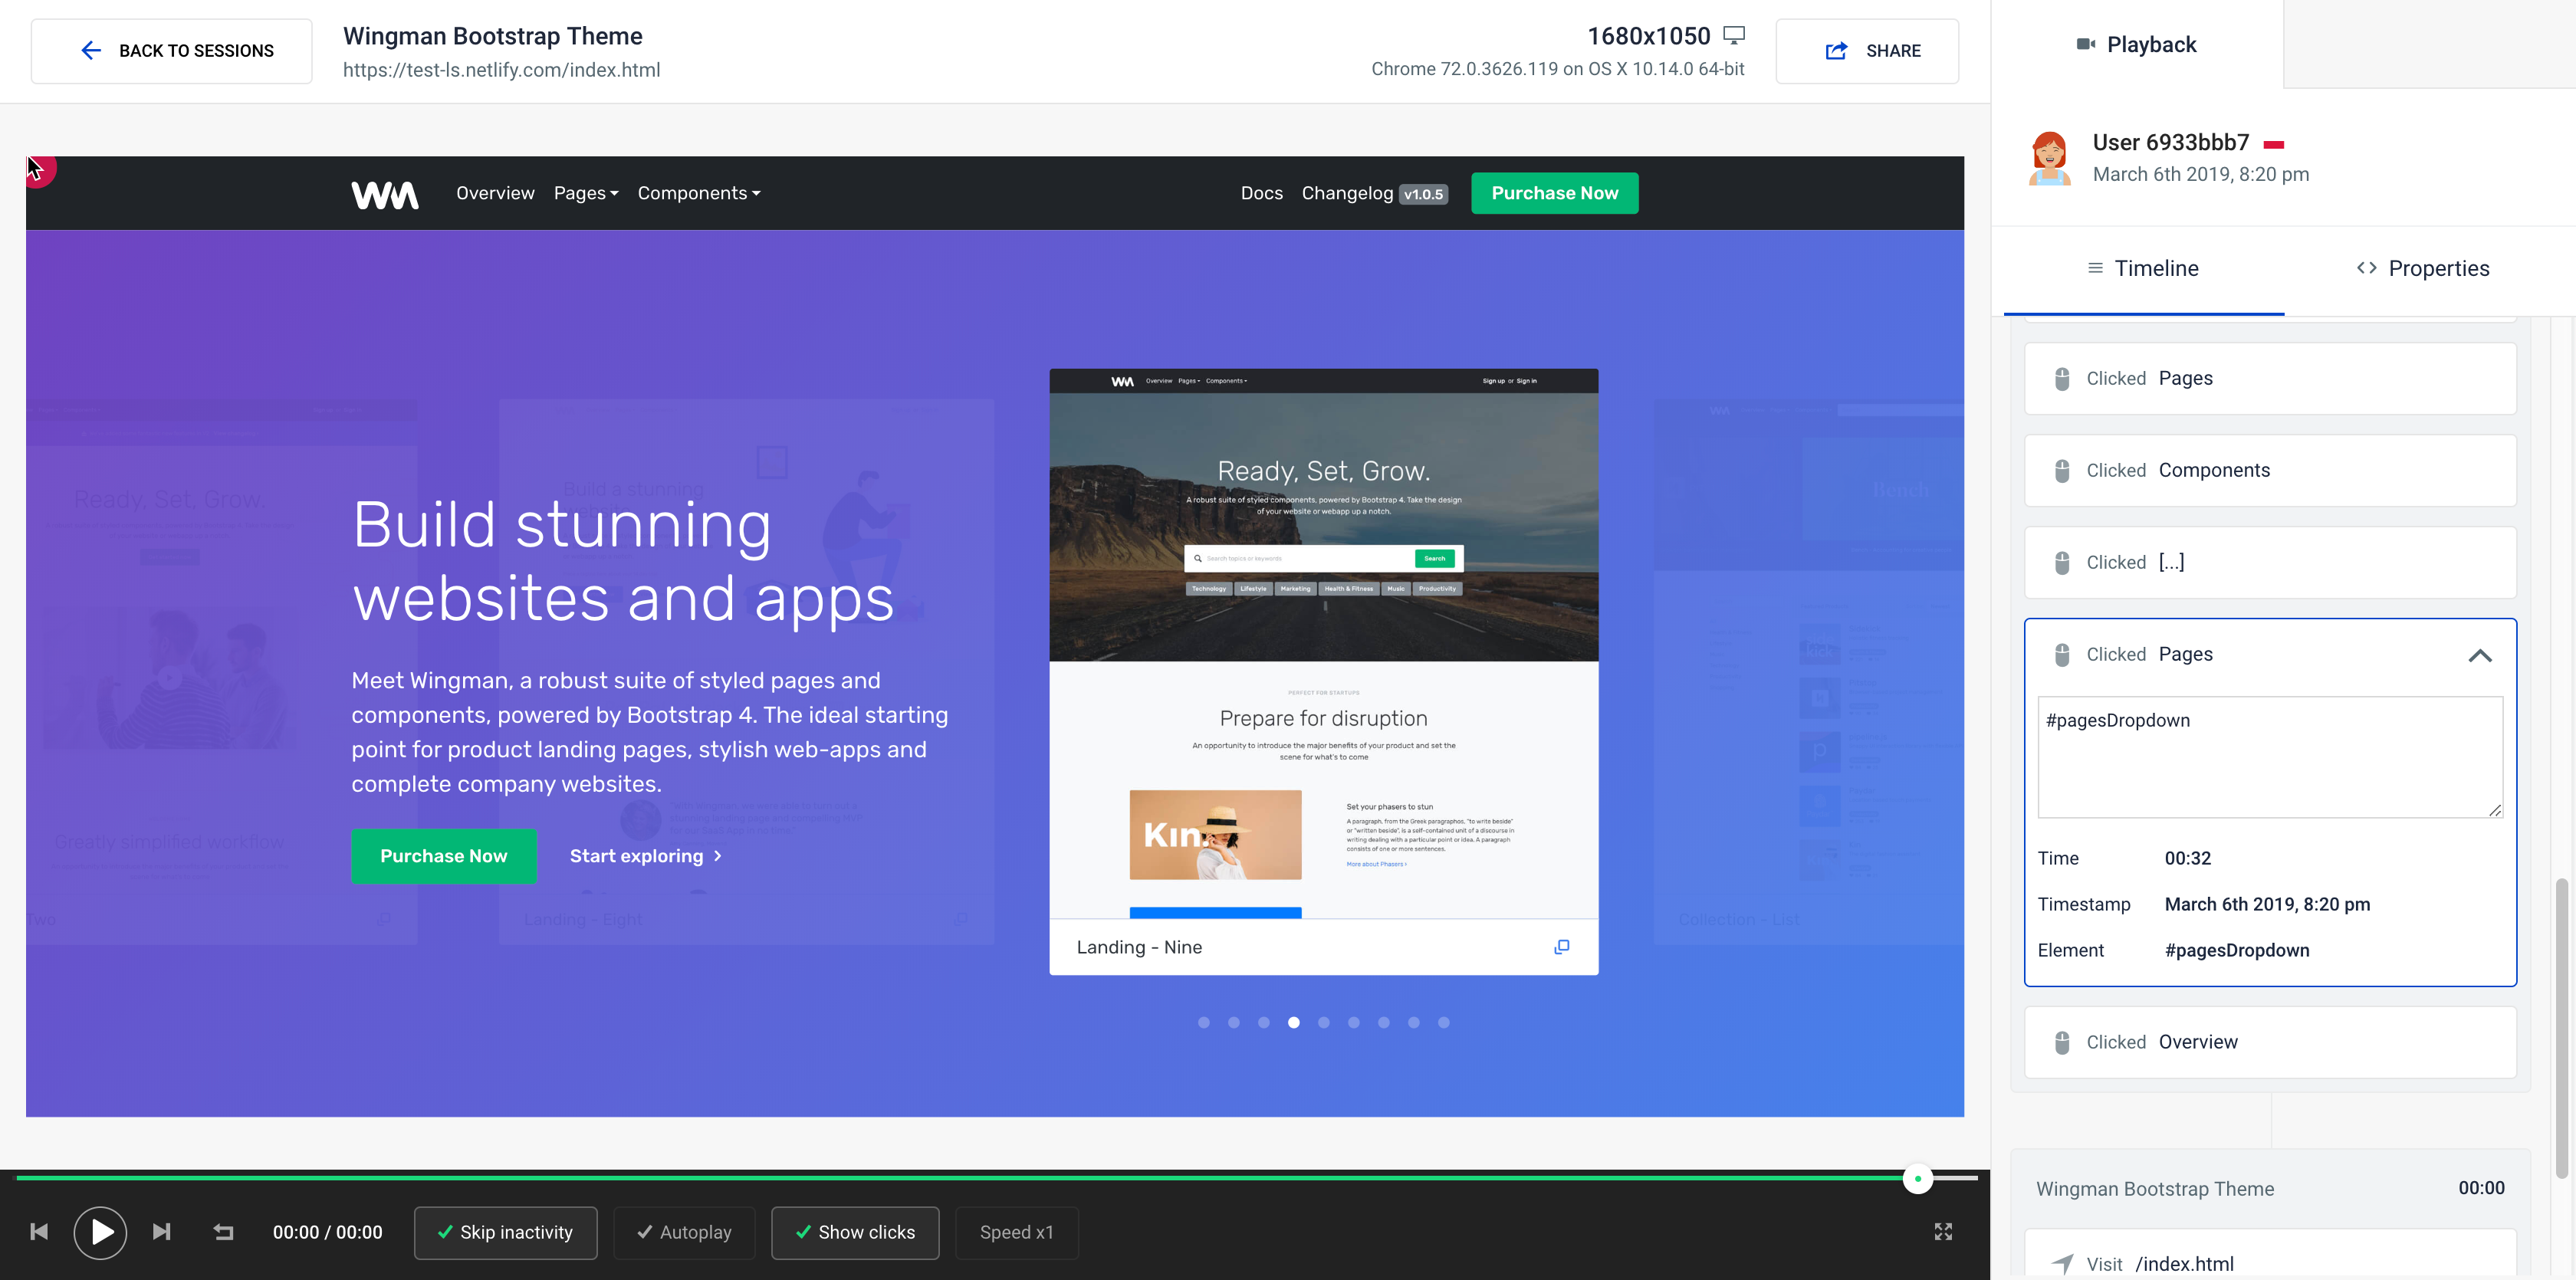
Task: Skip to previous with the rewind icon
Action: coord(39,1232)
